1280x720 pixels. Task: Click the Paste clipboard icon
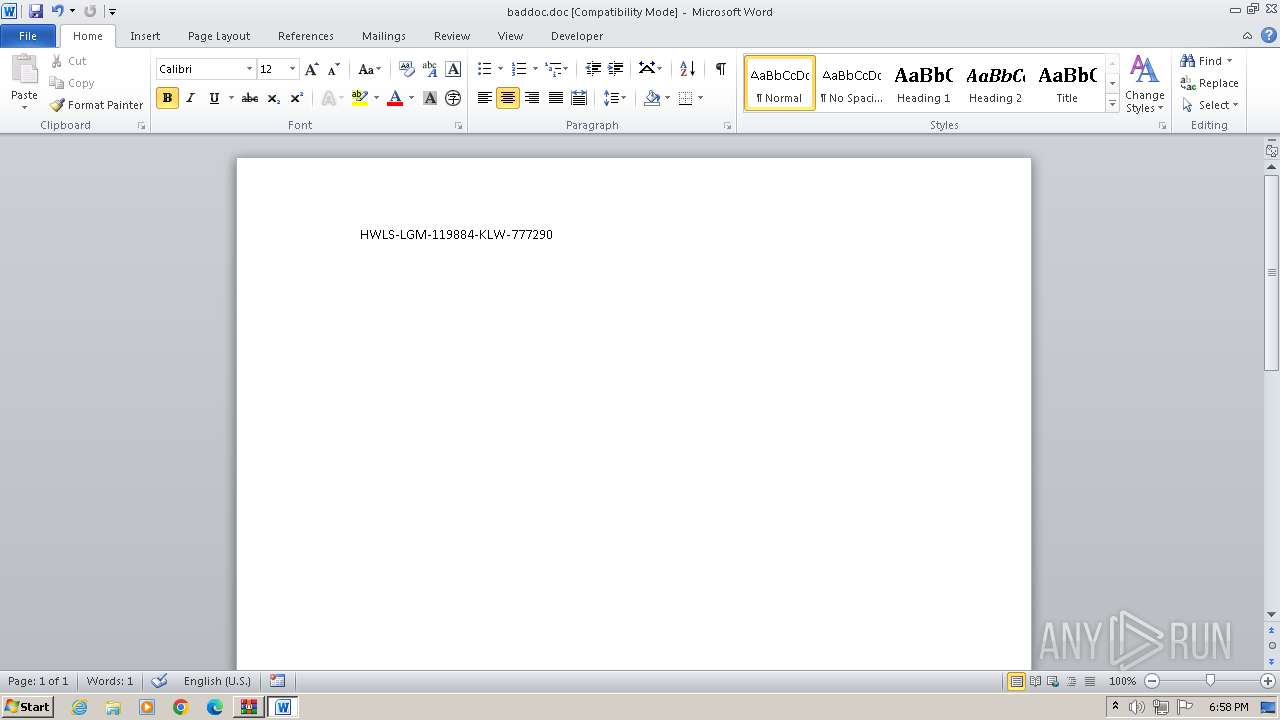click(x=24, y=71)
